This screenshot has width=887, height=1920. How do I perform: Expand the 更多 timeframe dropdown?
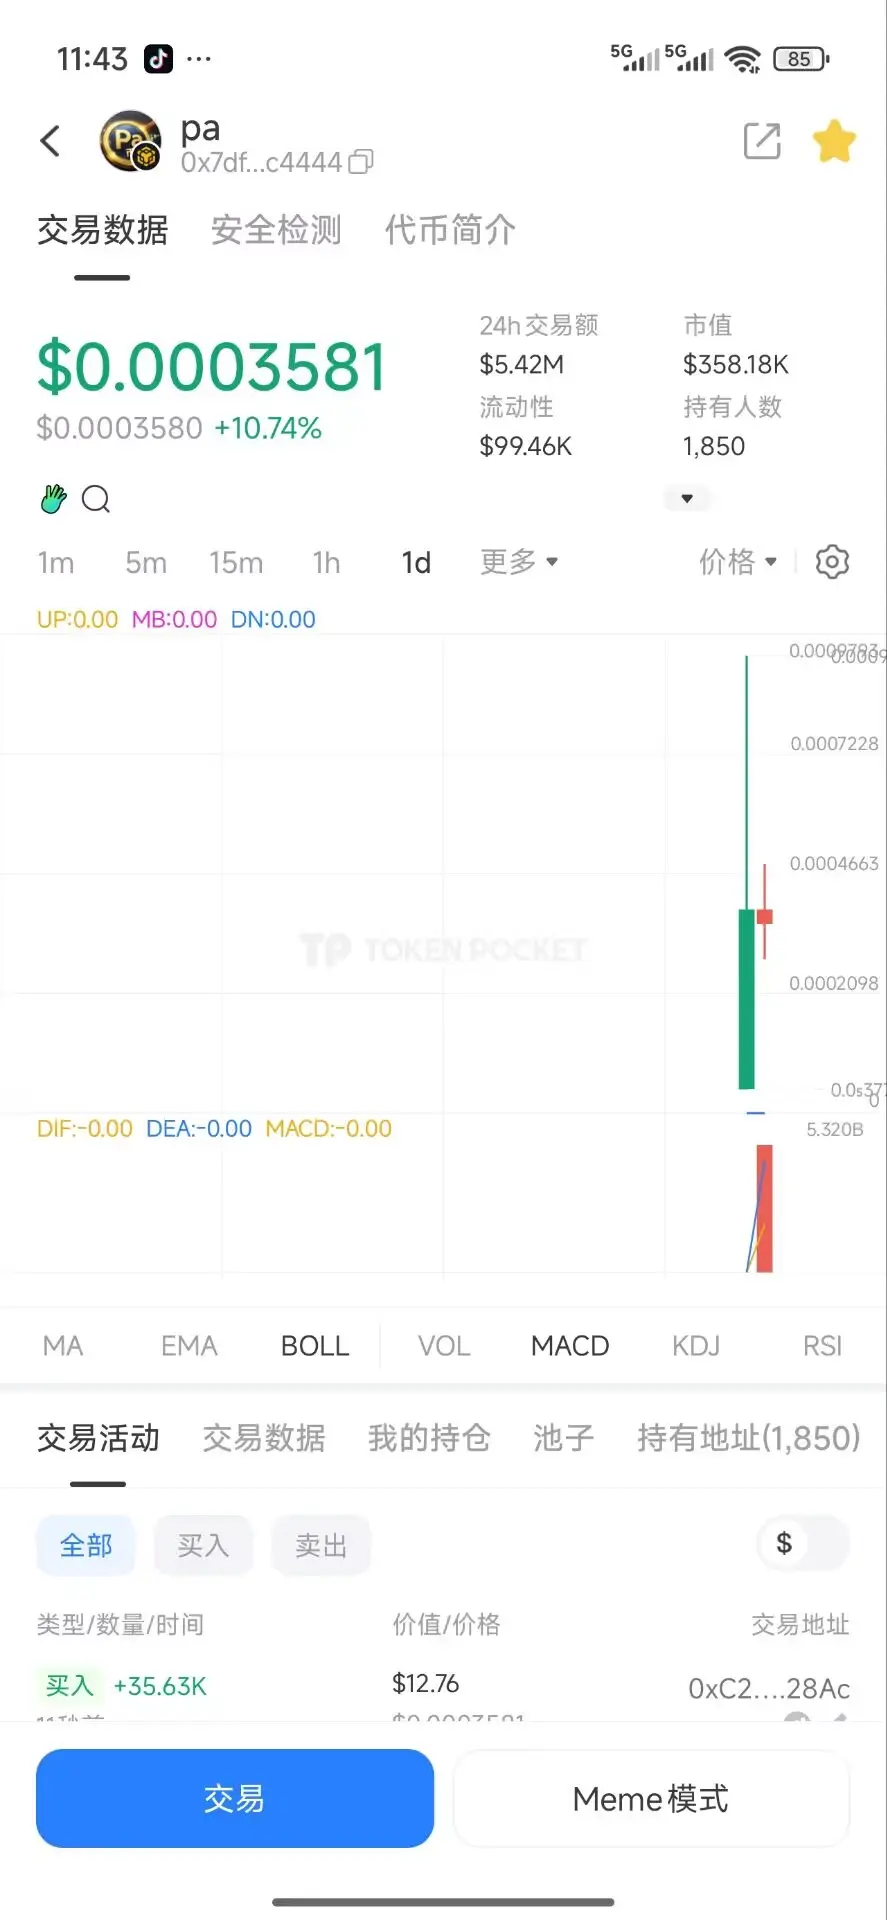pos(519,562)
